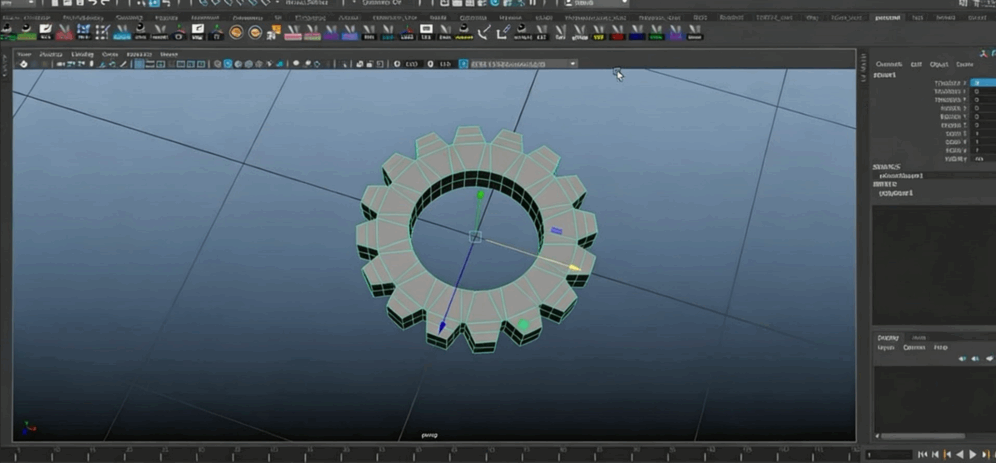Switch to the Display tab in Layer Editor

coord(887,337)
